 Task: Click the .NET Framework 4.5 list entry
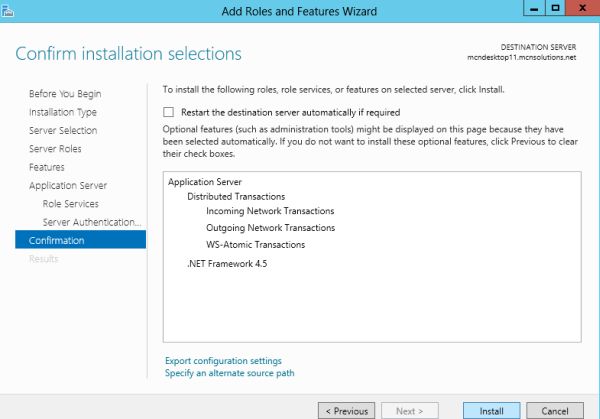[227, 264]
